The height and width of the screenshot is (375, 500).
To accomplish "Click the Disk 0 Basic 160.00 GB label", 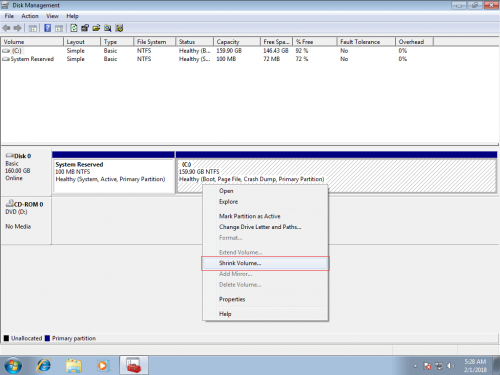I will pos(26,172).
